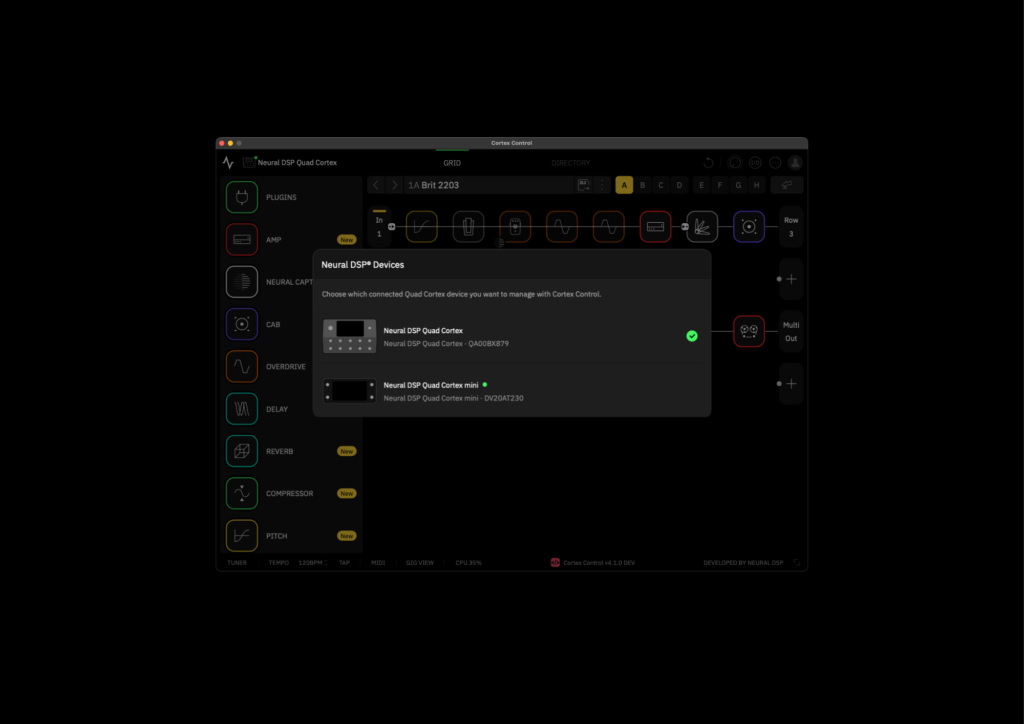Activate scene D
Screen dimensions: 1024x724
click(x=679, y=185)
